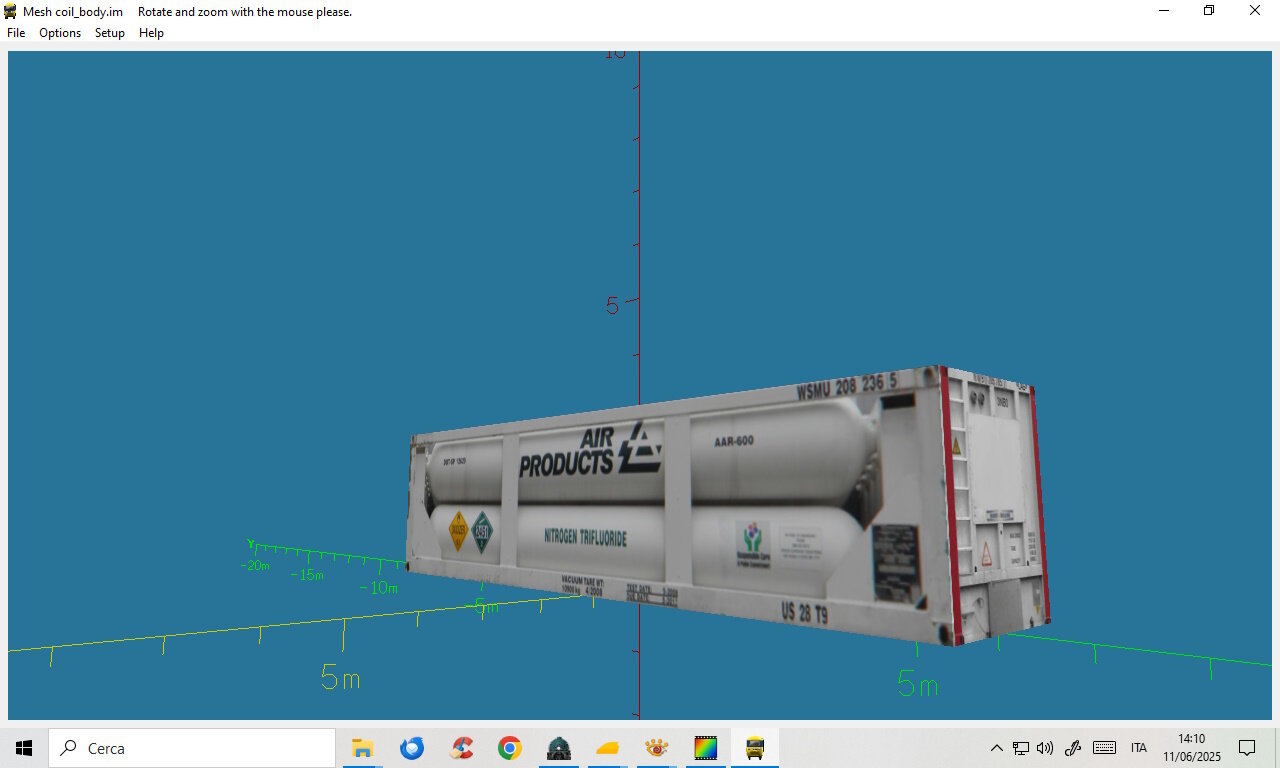Image resolution: width=1280 pixels, height=768 pixels.
Task: Click the Cerca search box
Action: 192,748
